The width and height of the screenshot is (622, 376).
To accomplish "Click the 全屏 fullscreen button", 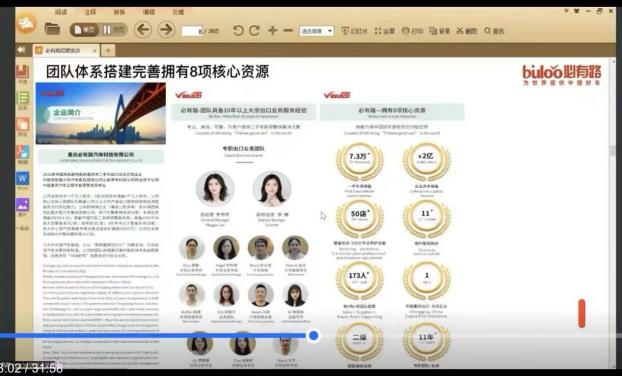I will coord(384,31).
